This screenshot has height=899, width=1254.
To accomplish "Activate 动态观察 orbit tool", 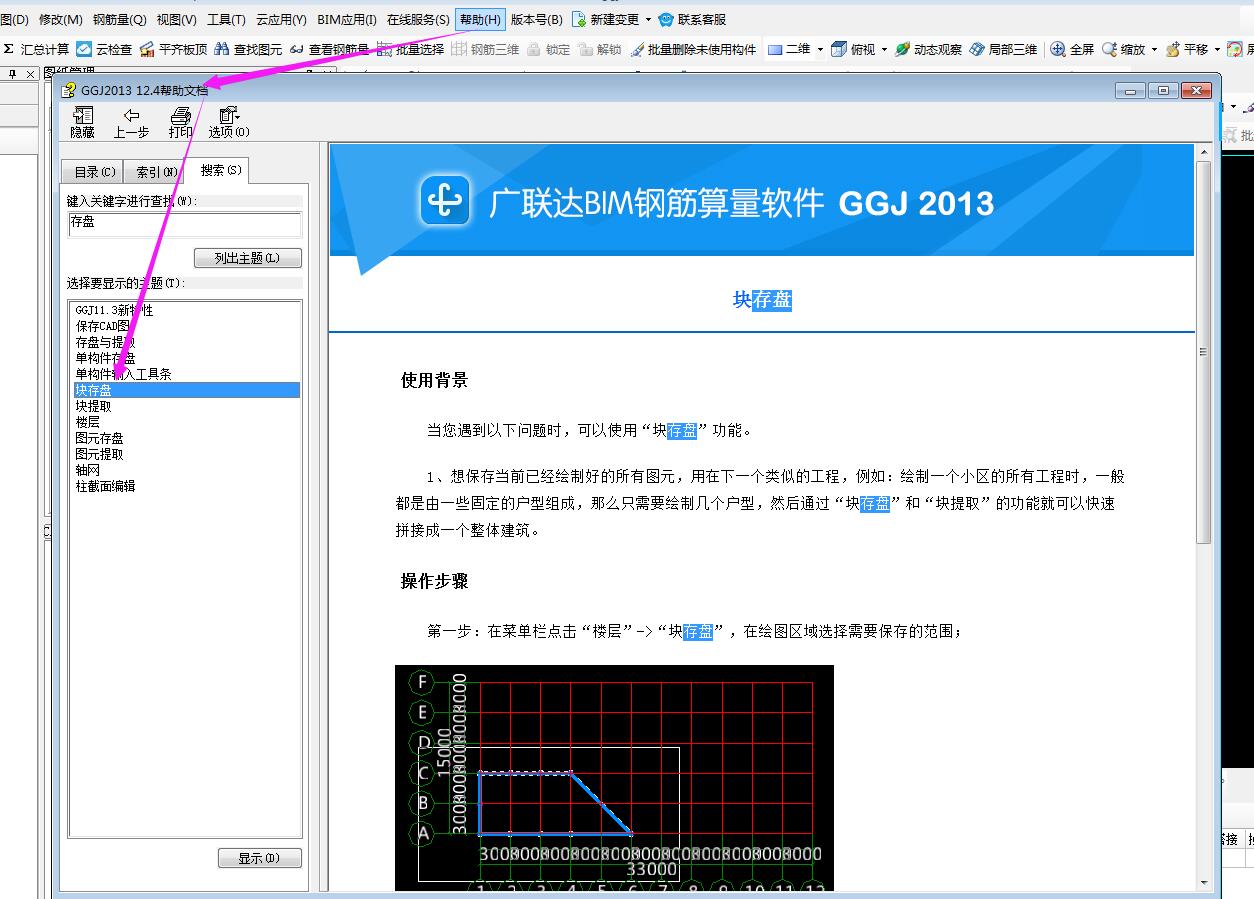I will pyautogui.click(x=929, y=49).
